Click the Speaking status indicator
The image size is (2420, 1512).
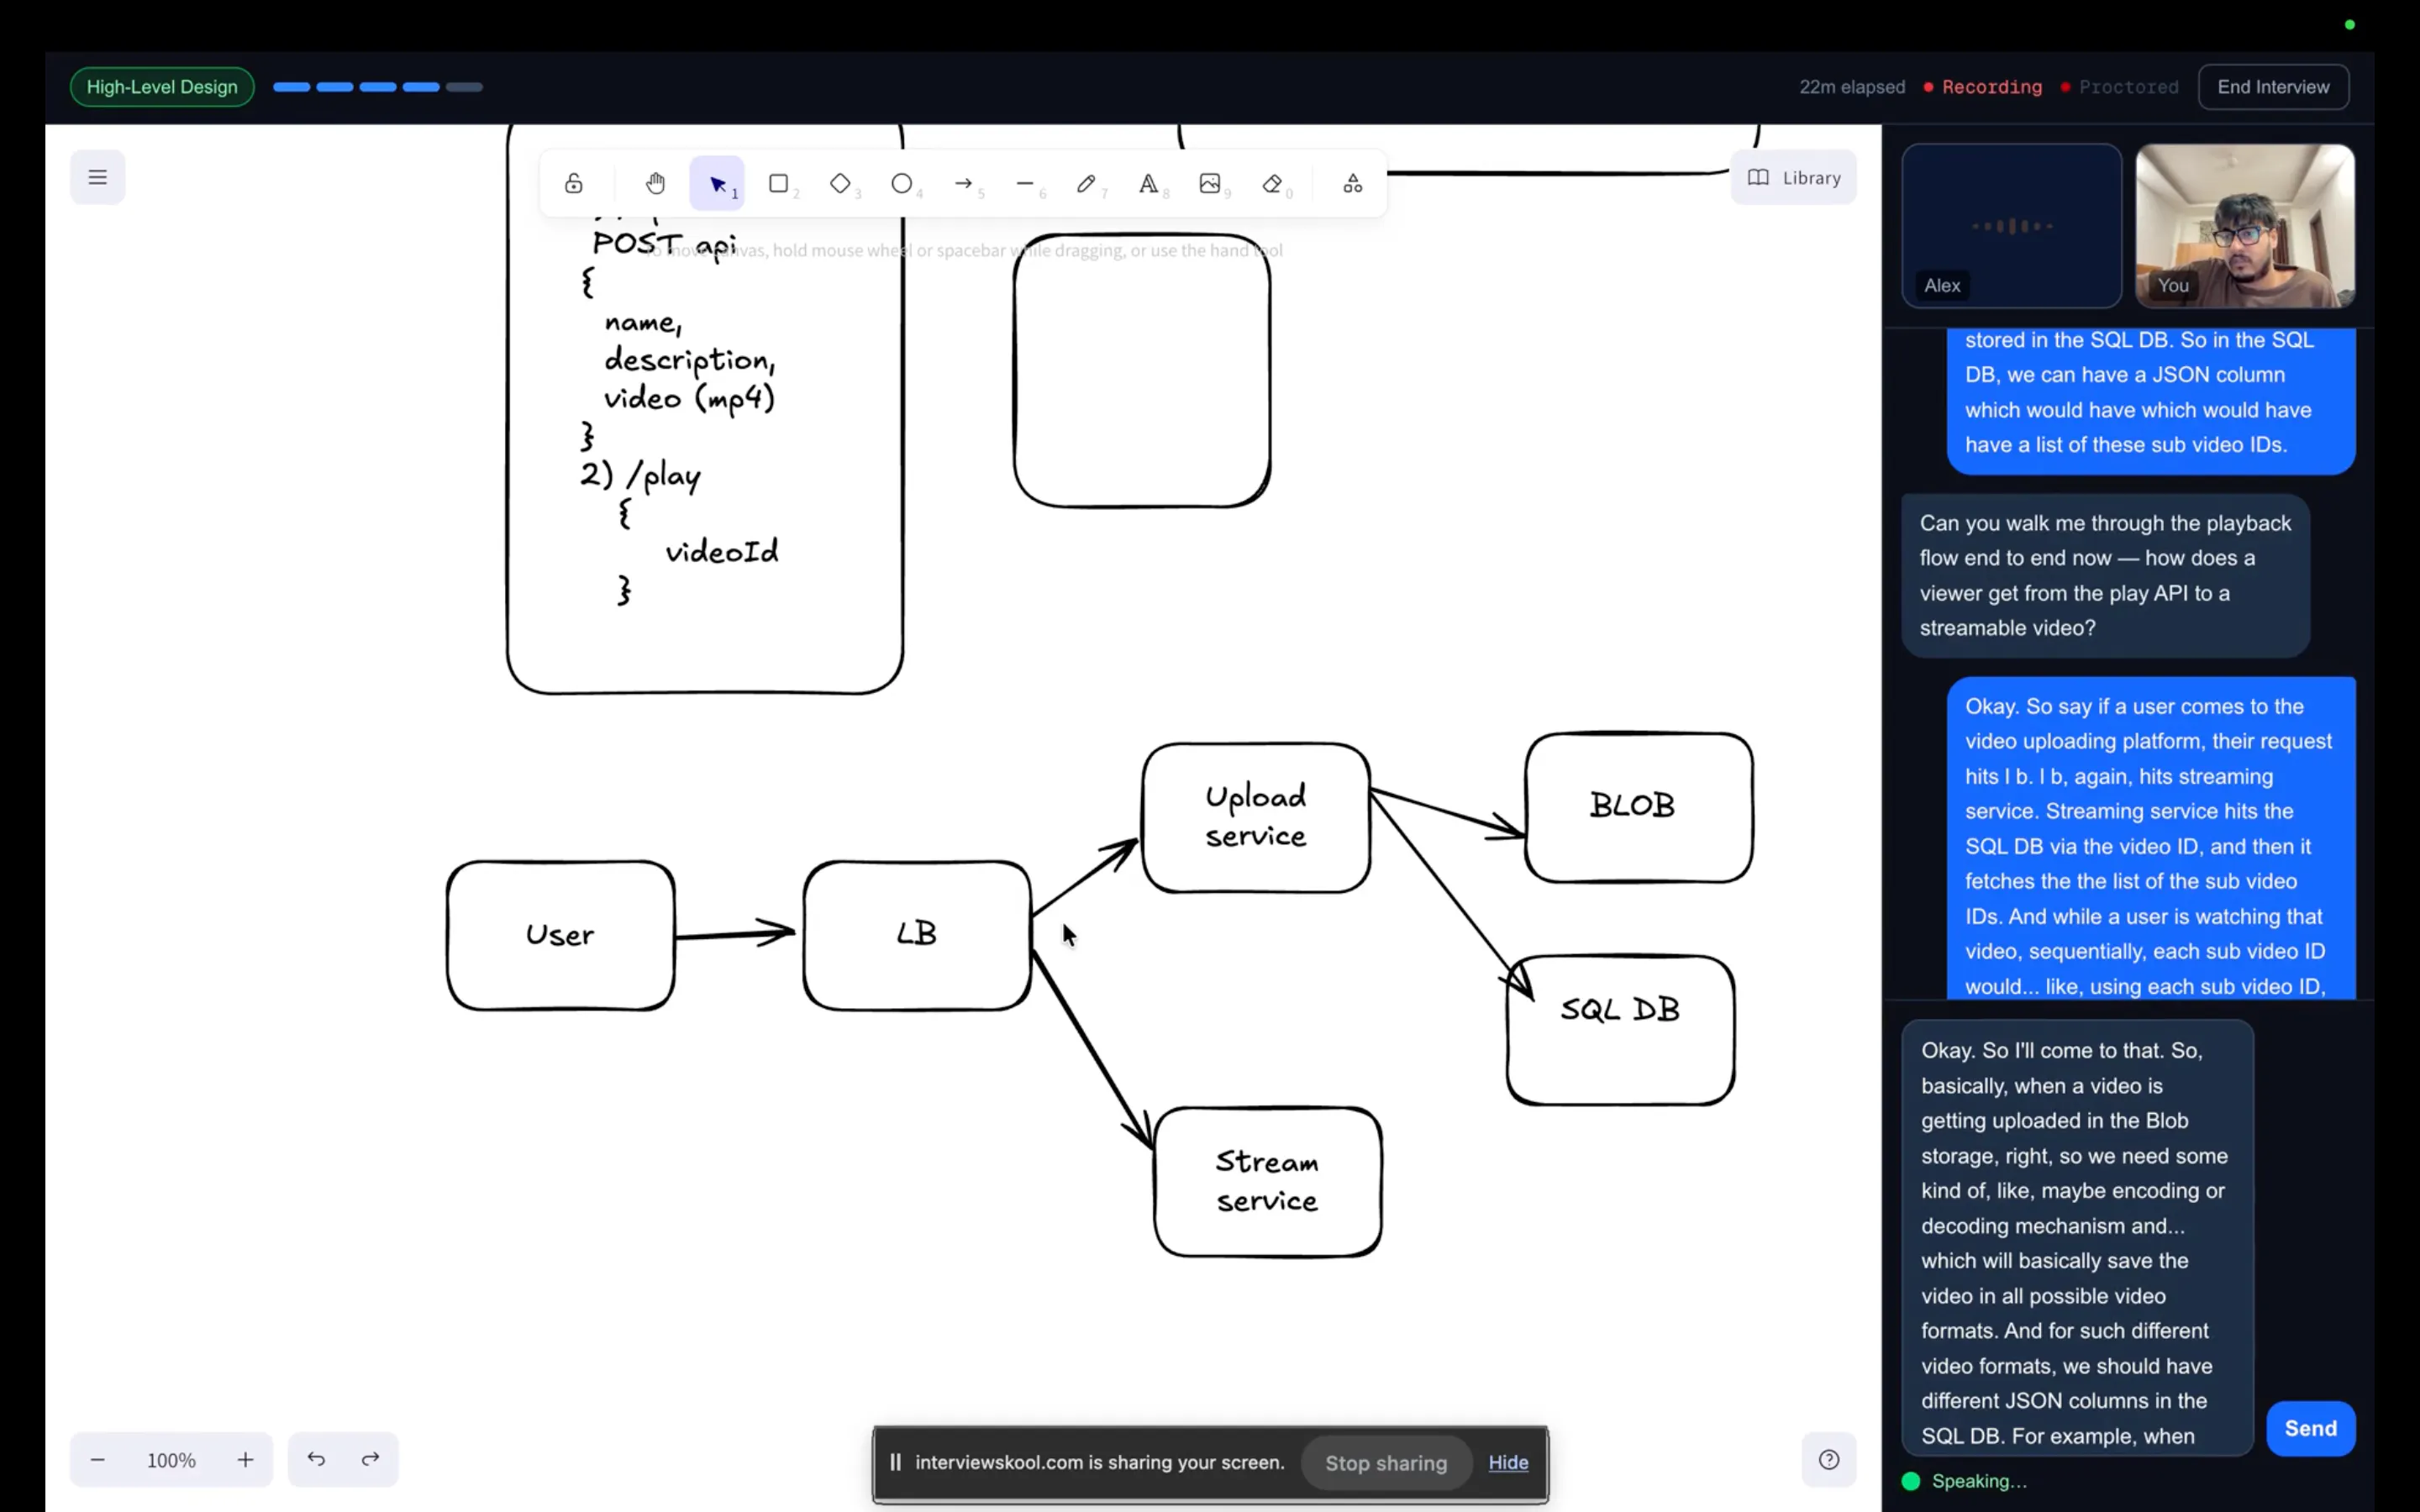click(1965, 1481)
